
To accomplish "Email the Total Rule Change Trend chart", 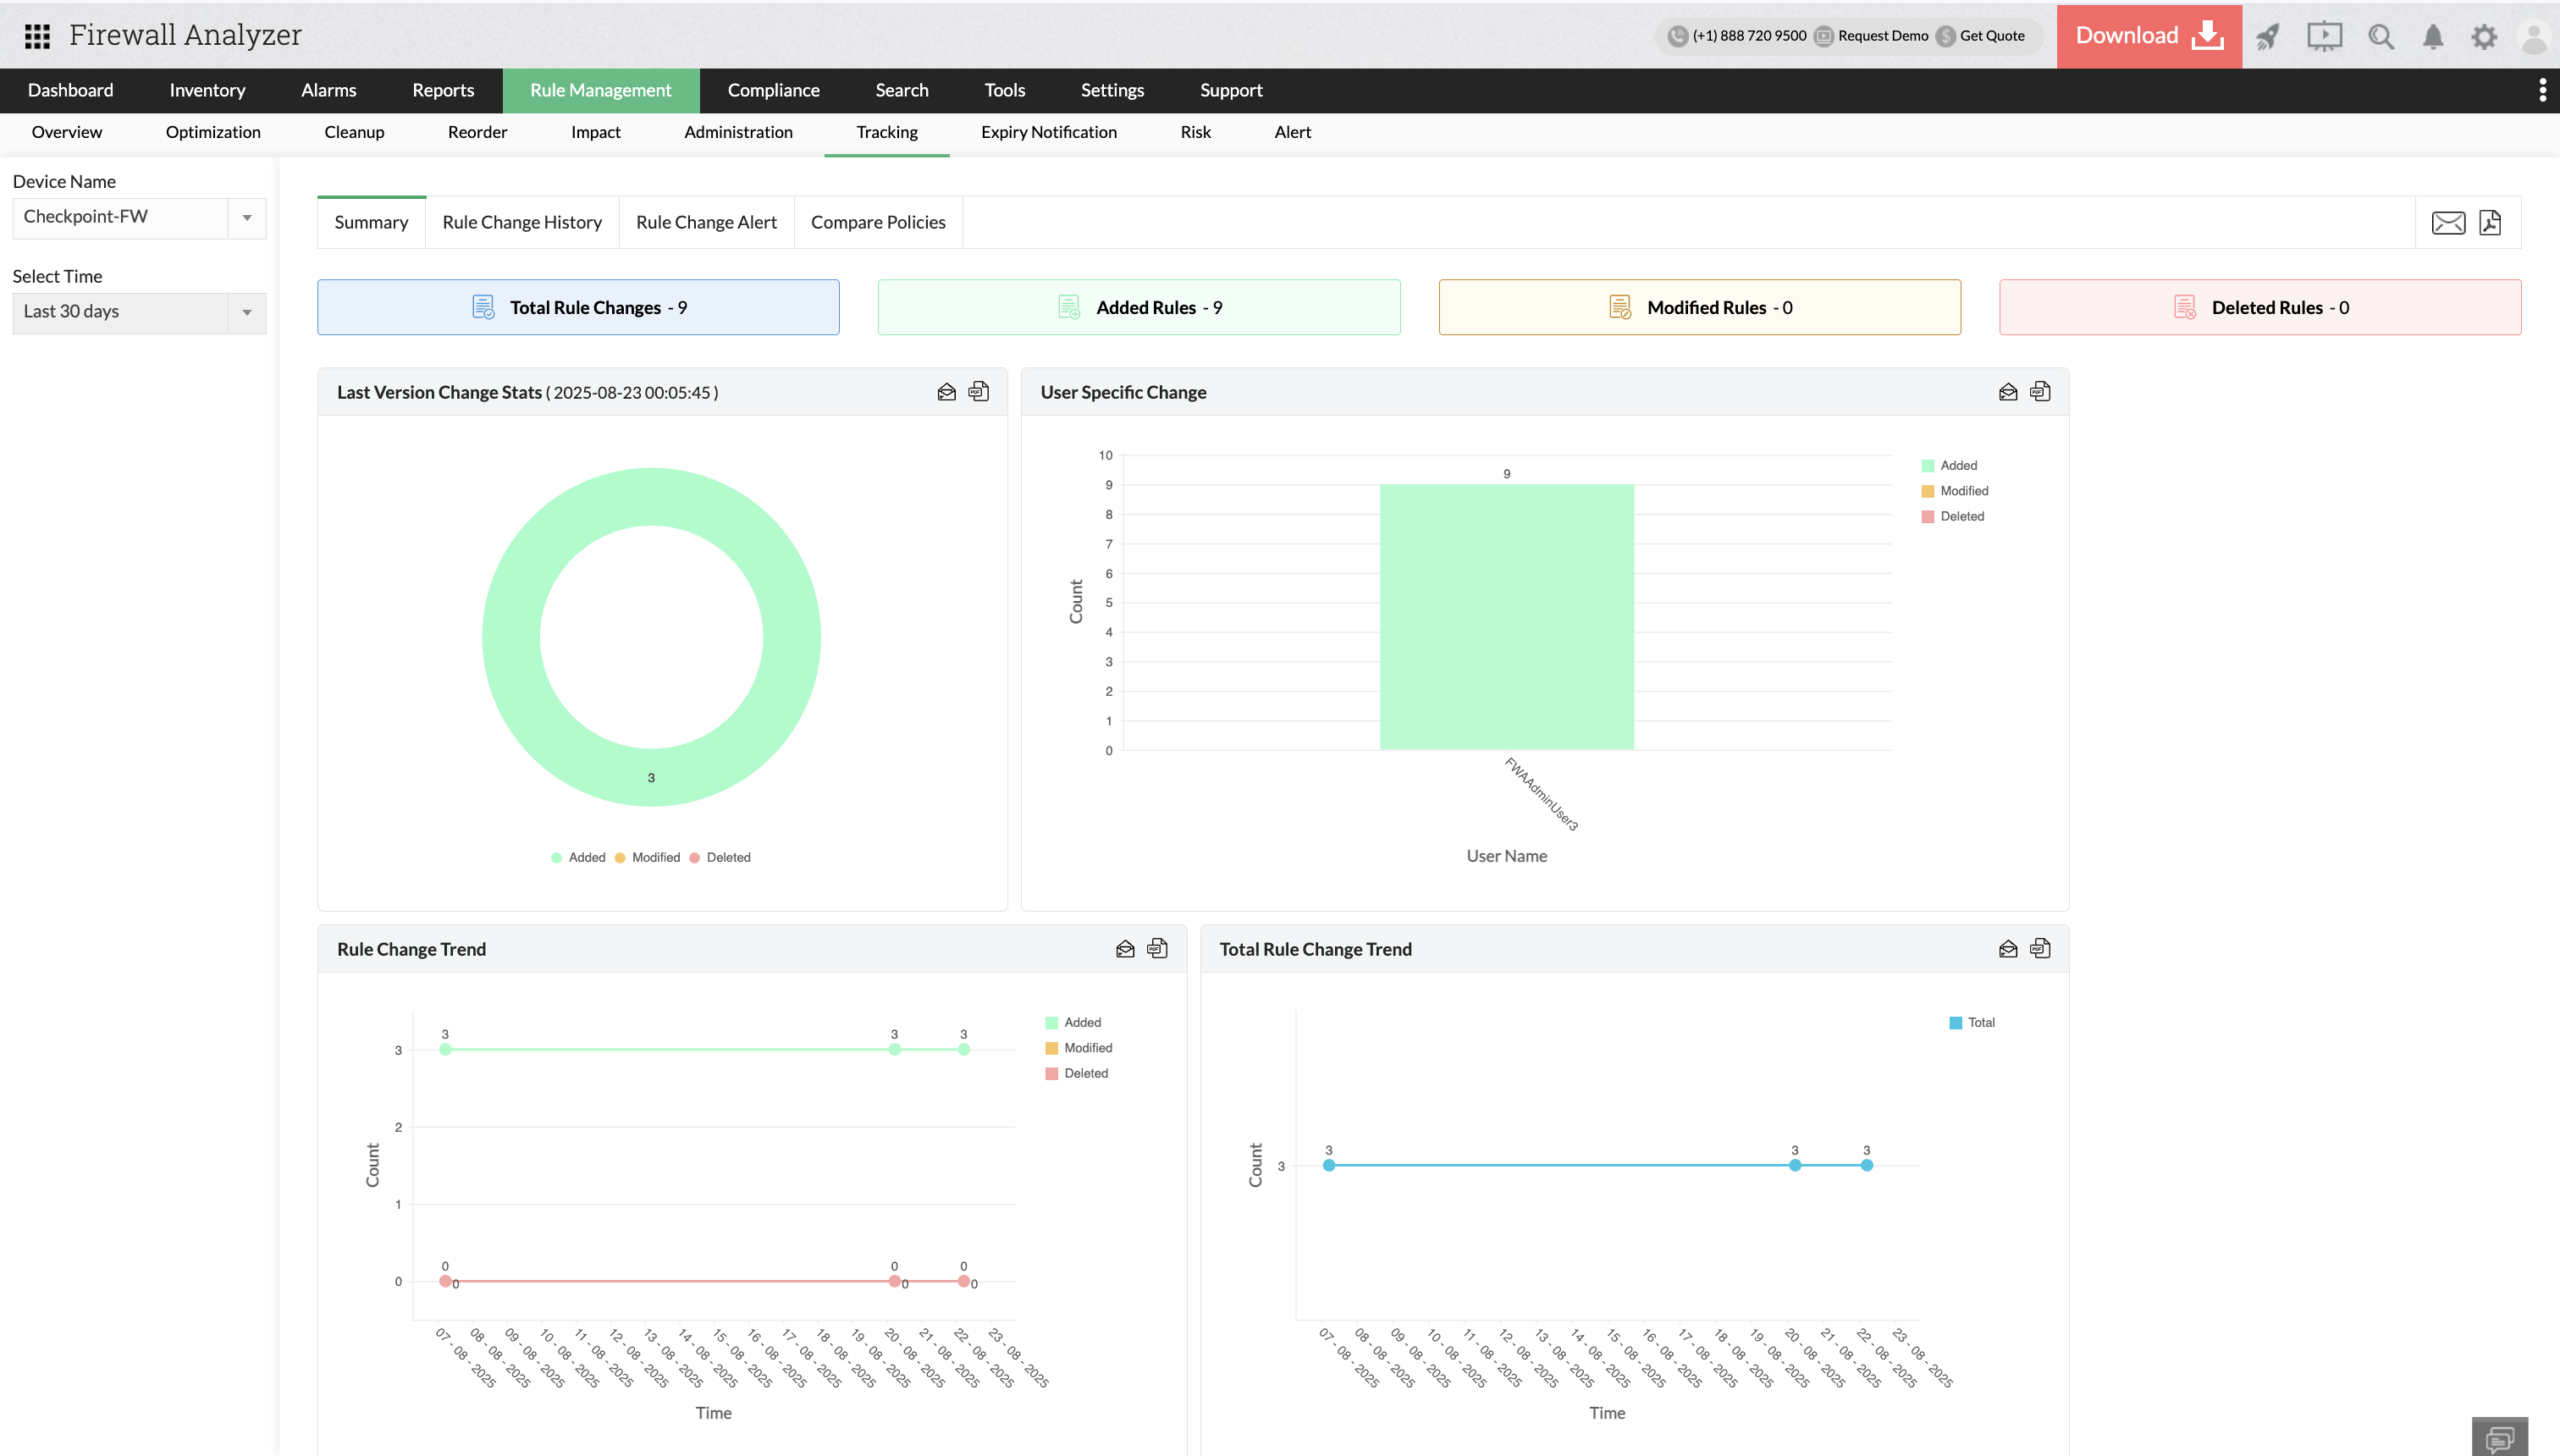I will tap(2007, 948).
